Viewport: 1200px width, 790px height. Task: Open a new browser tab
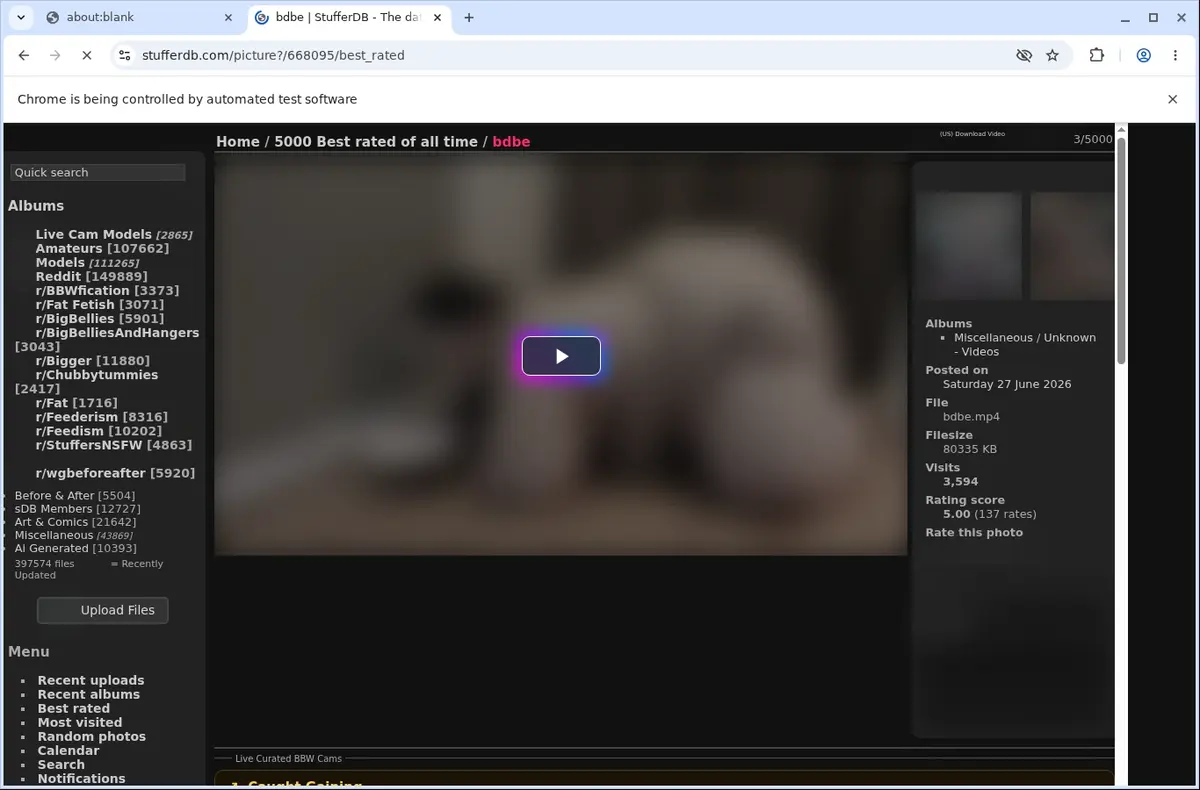coord(469,17)
